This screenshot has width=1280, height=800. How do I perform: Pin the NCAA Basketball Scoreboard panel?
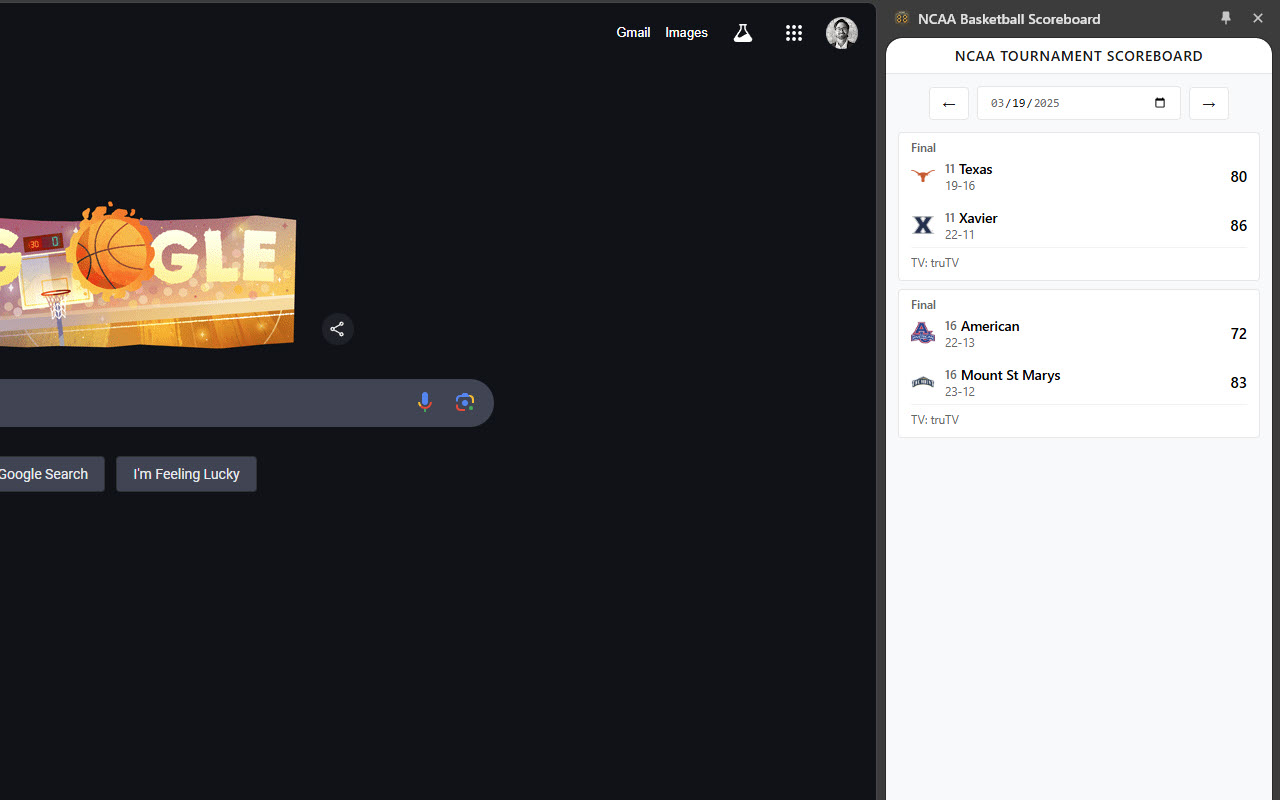[x=1226, y=18]
